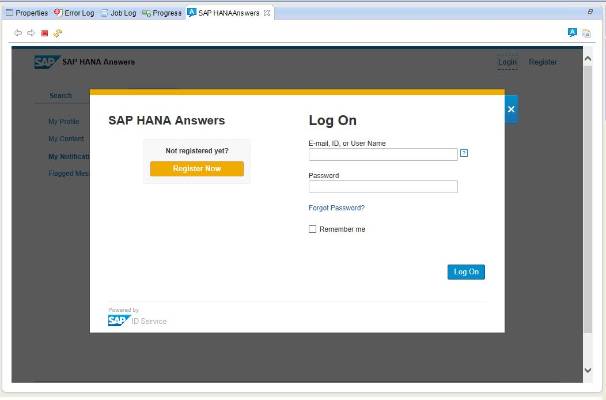The height and width of the screenshot is (400, 606).
Task: Stop page loading with red square icon
Action: pos(44,33)
